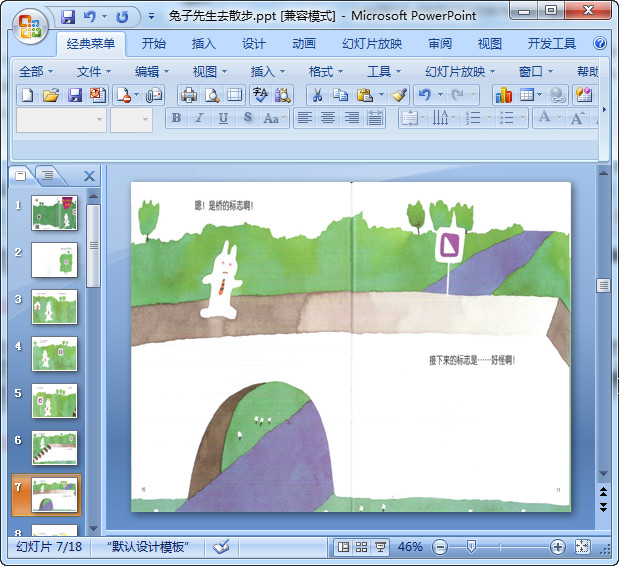Center the text alignment

point(328,118)
